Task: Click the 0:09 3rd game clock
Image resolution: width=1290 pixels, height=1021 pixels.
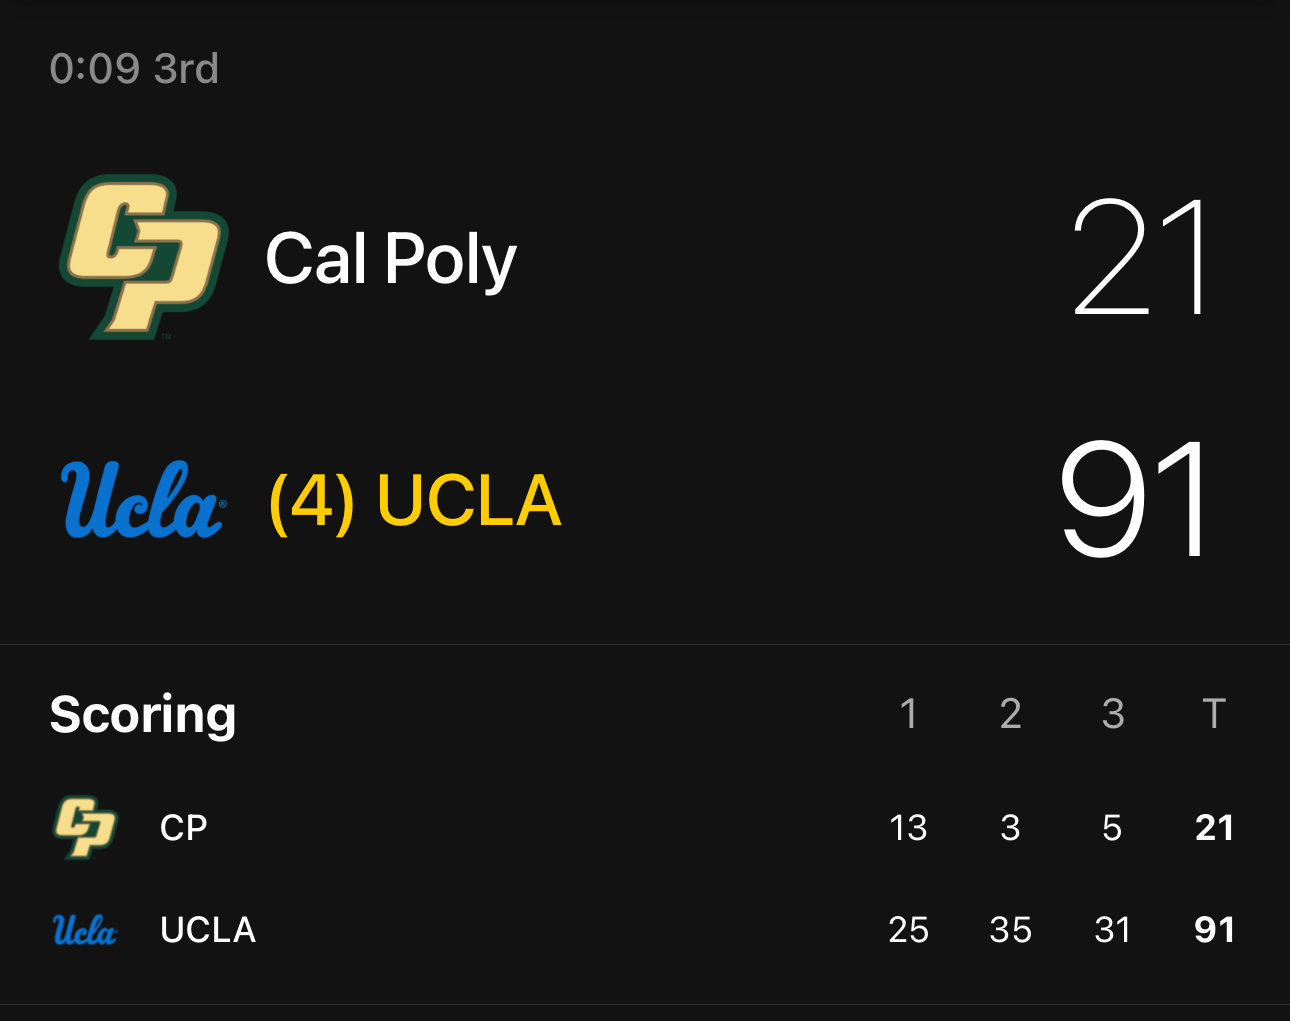Action: (x=134, y=69)
